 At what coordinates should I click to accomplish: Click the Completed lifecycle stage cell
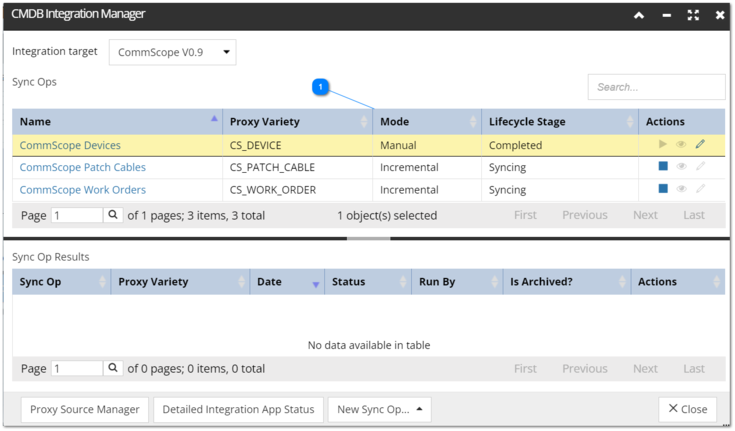click(x=560, y=145)
